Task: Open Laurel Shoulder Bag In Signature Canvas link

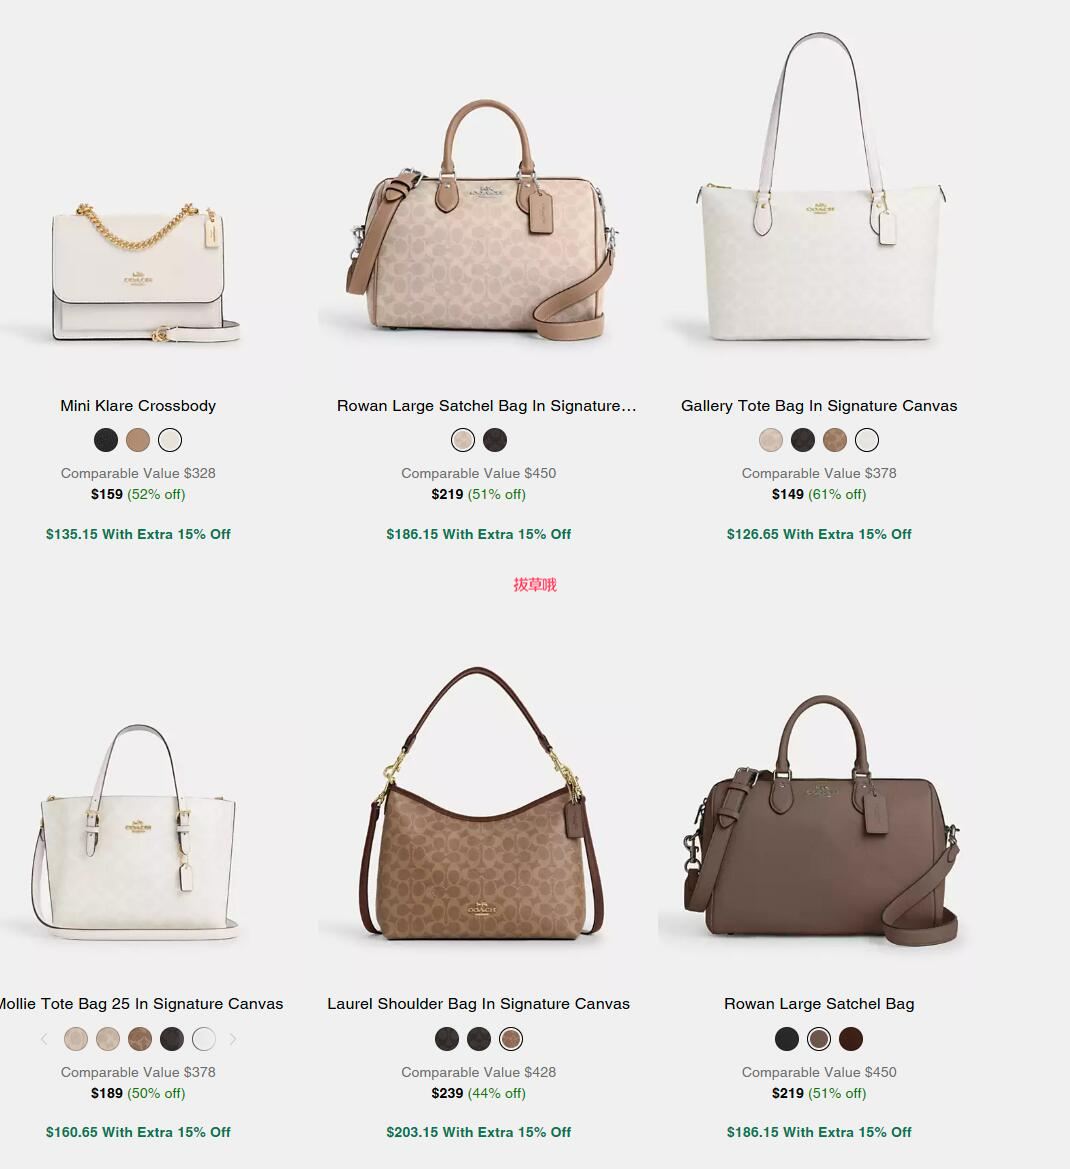Action: [479, 1003]
